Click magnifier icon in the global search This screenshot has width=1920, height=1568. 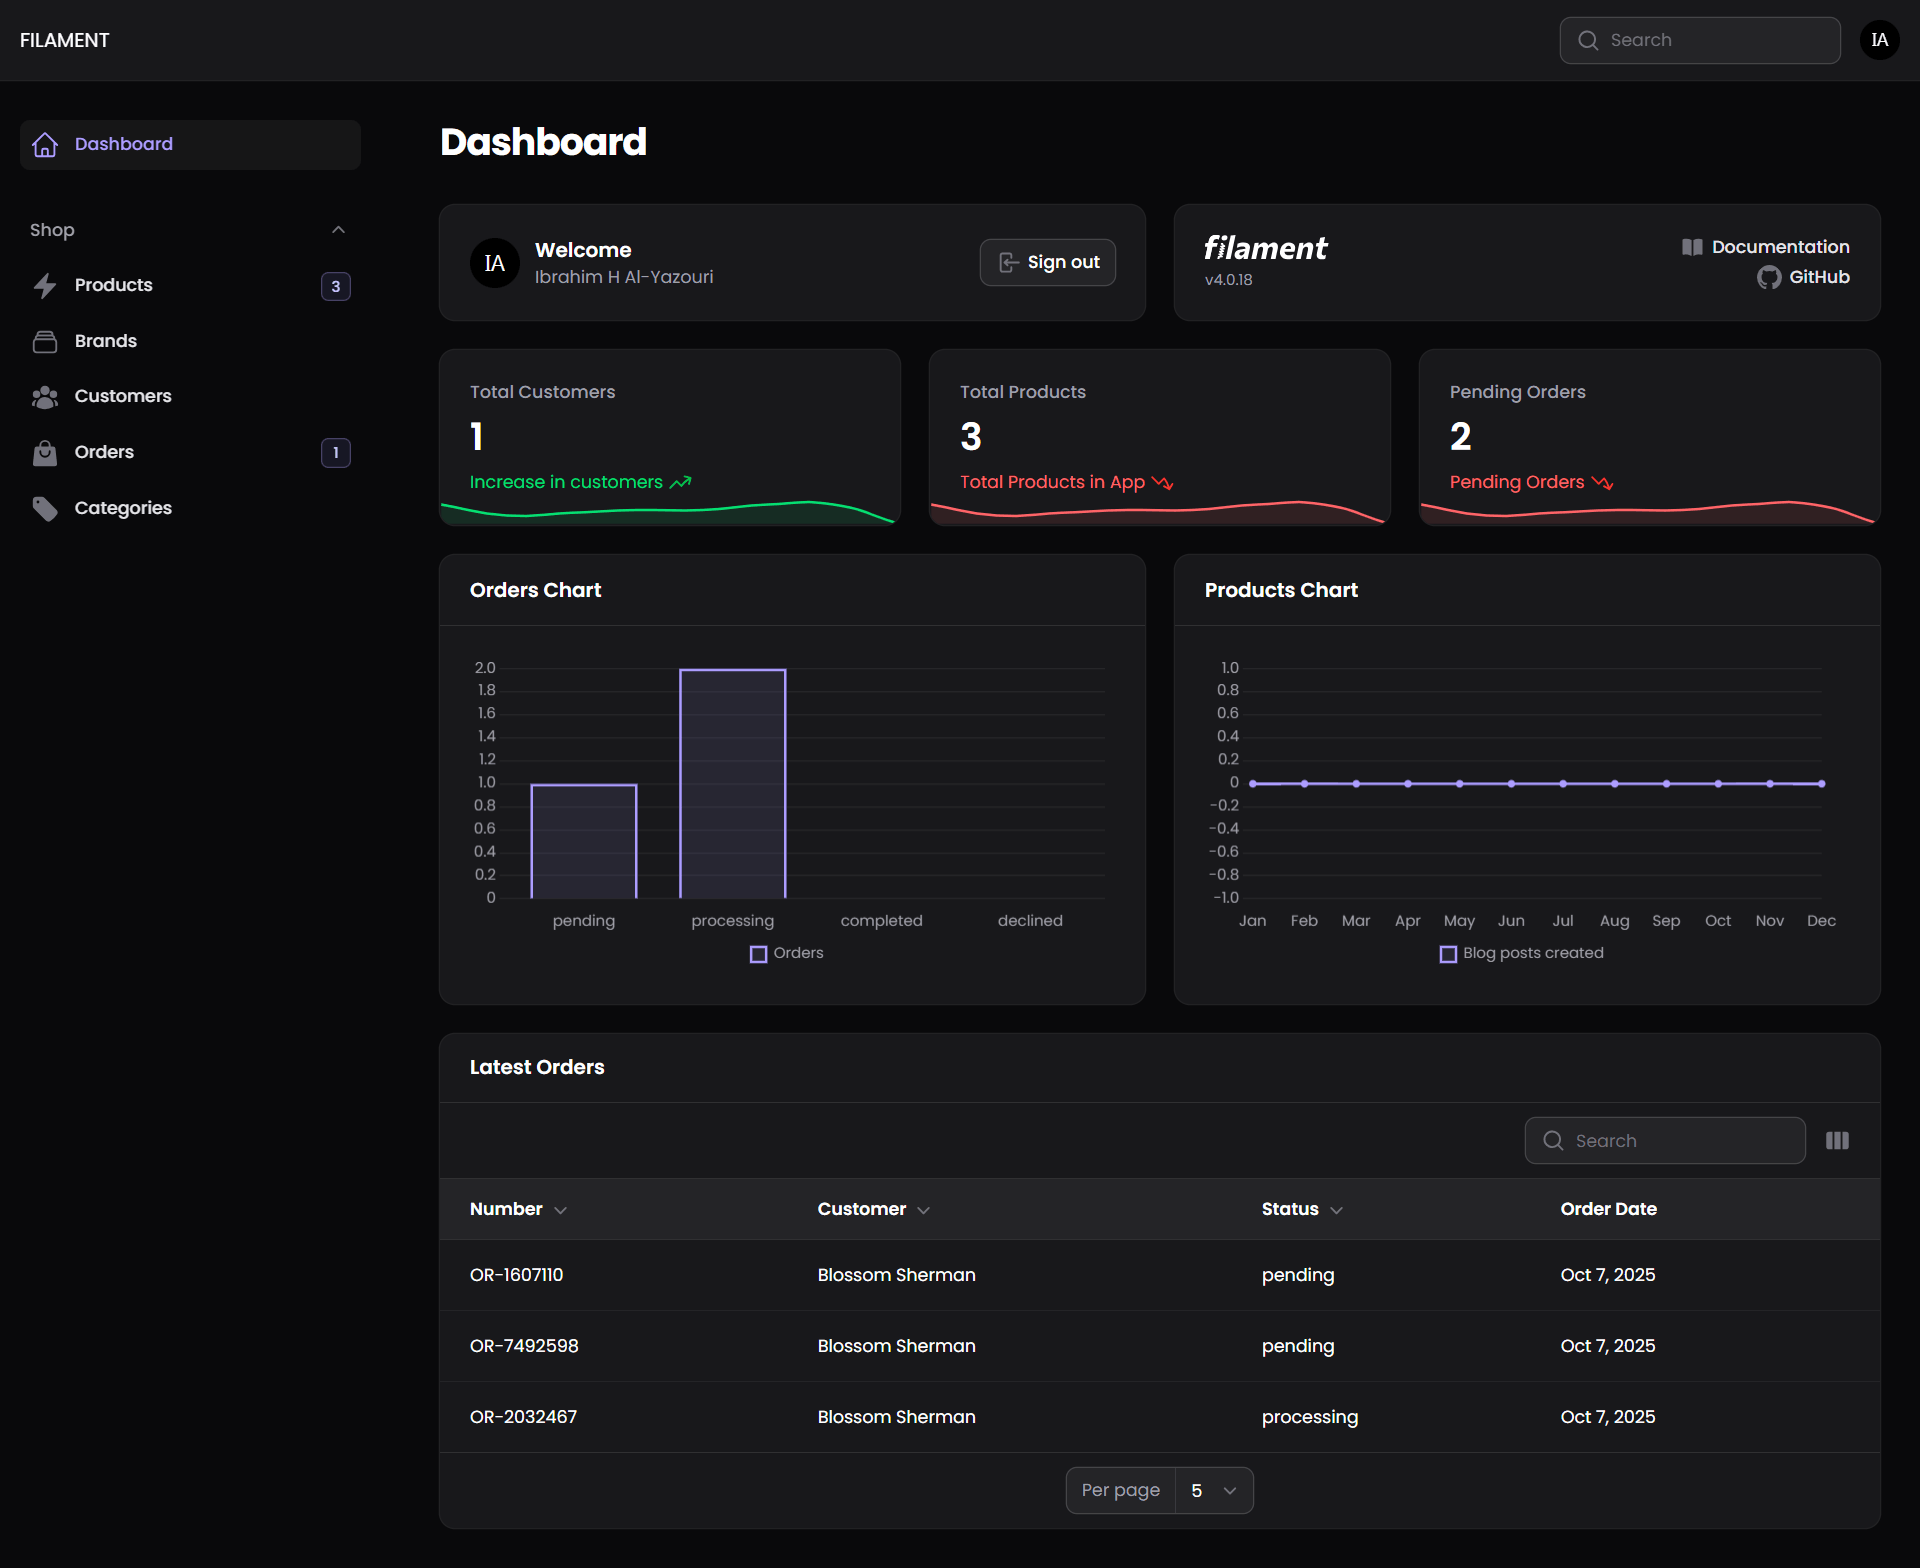pos(1588,40)
